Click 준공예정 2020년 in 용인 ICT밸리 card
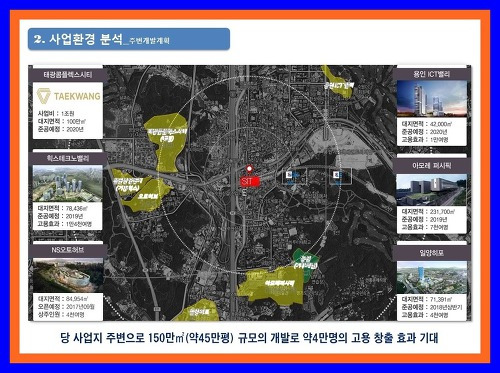Viewport: 500px width, 373px height. click(x=424, y=132)
